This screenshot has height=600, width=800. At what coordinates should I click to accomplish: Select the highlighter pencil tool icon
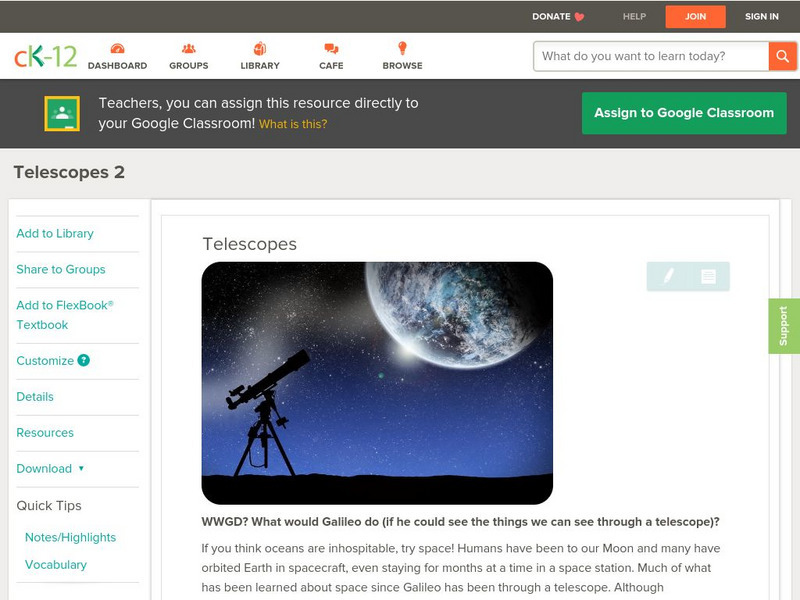point(668,276)
